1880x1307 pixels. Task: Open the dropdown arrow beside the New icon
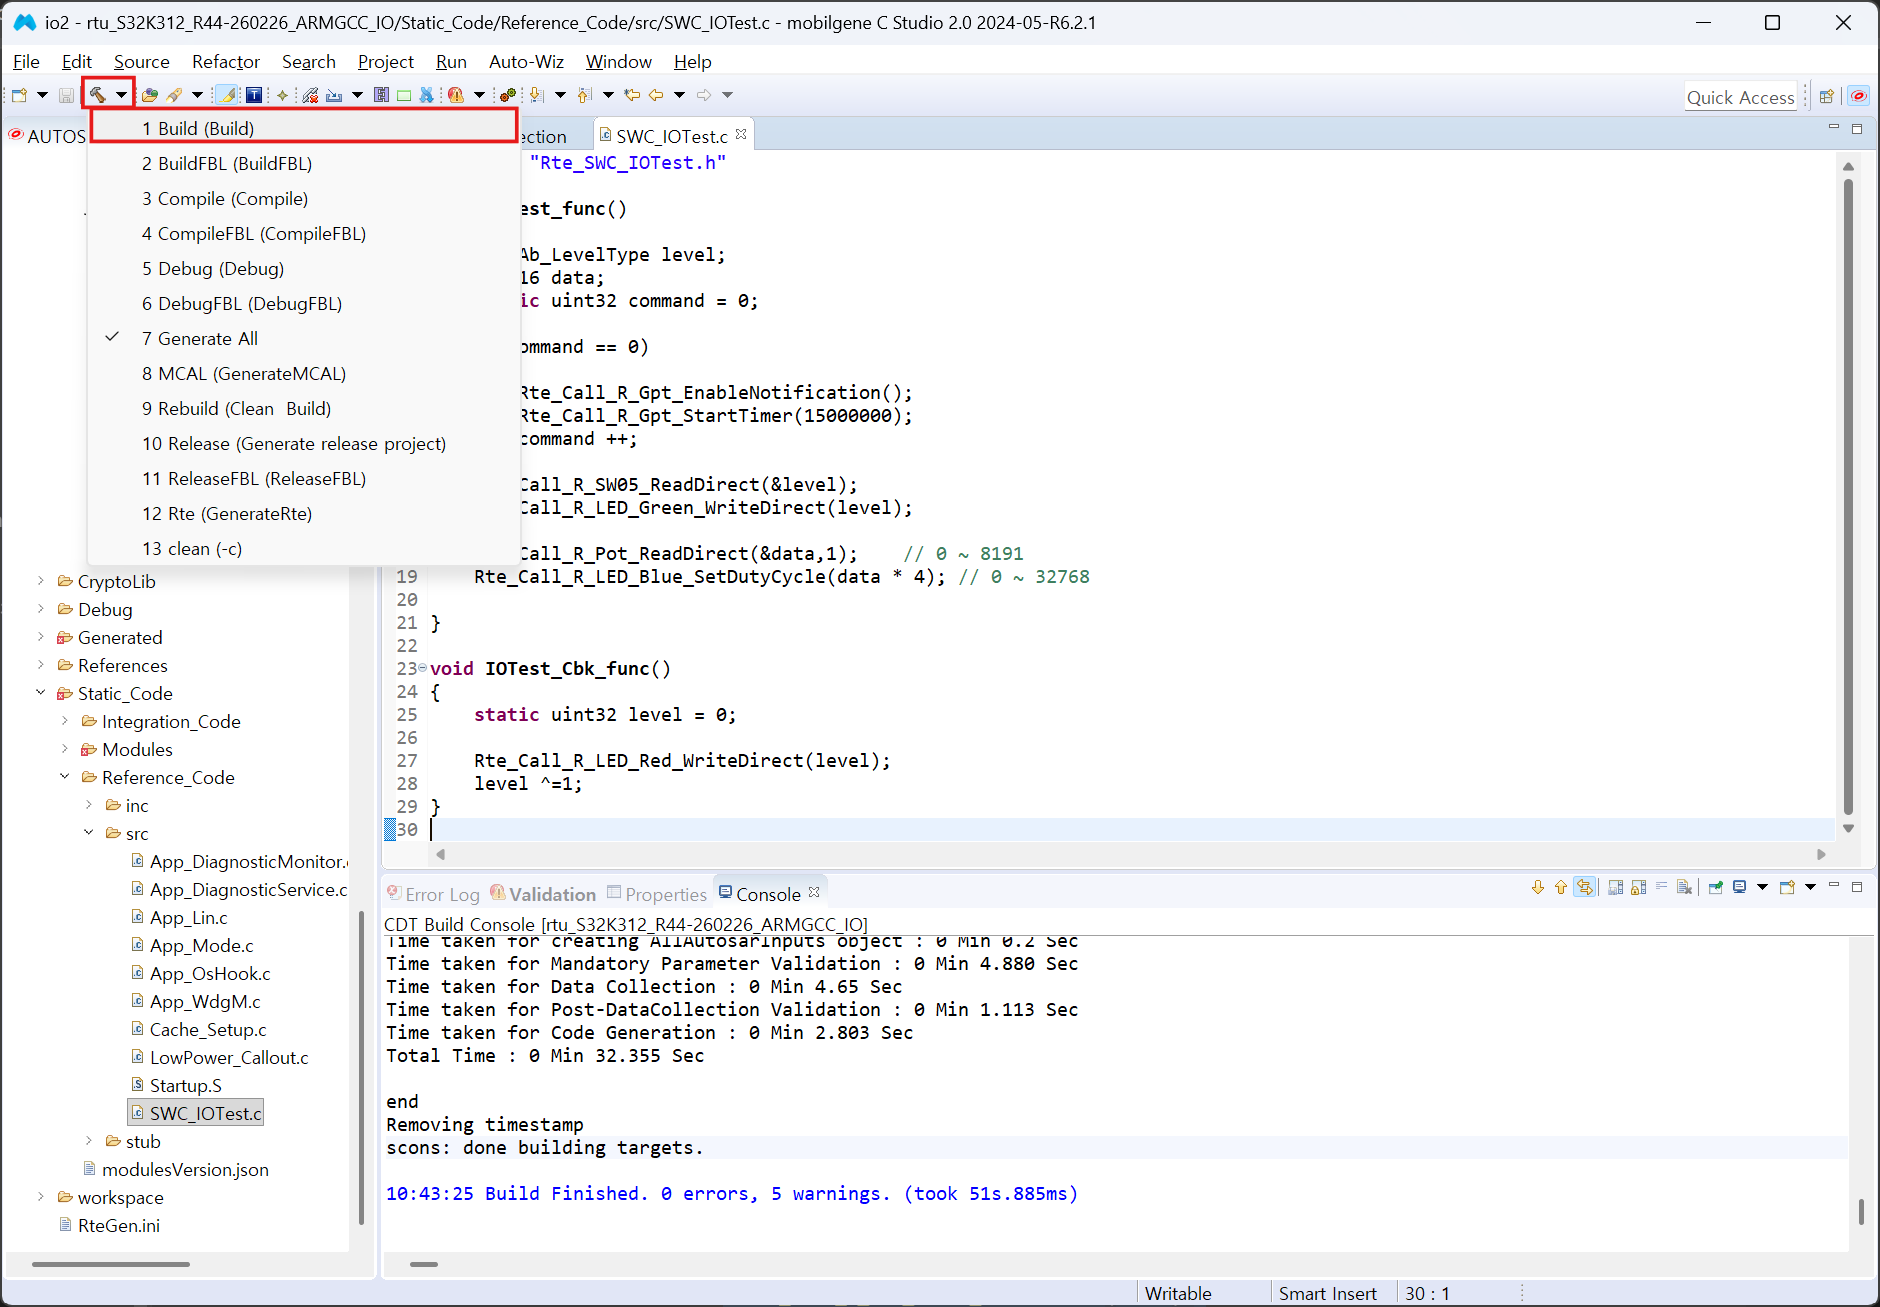pyautogui.click(x=42, y=95)
